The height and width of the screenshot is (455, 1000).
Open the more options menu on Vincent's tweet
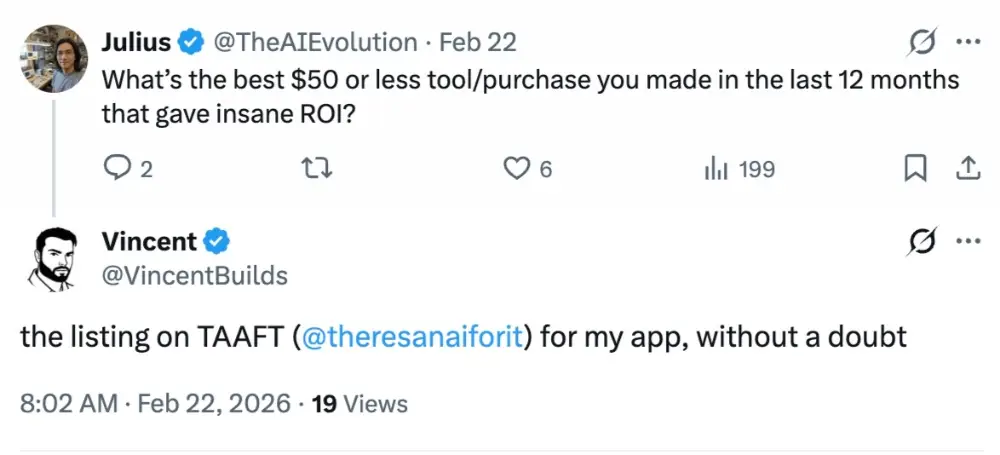tap(968, 241)
